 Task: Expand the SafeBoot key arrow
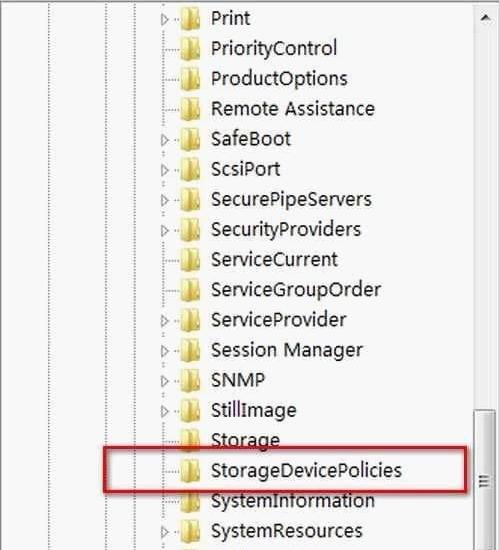pos(164,140)
